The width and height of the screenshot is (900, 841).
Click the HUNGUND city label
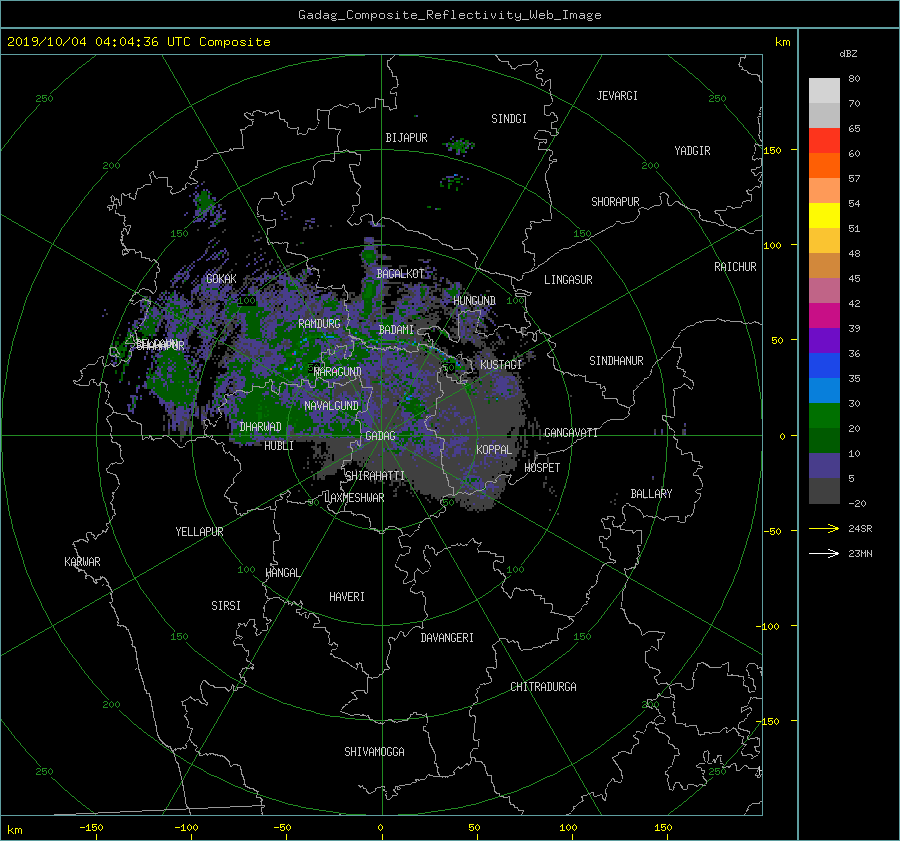[x=474, y=301]
